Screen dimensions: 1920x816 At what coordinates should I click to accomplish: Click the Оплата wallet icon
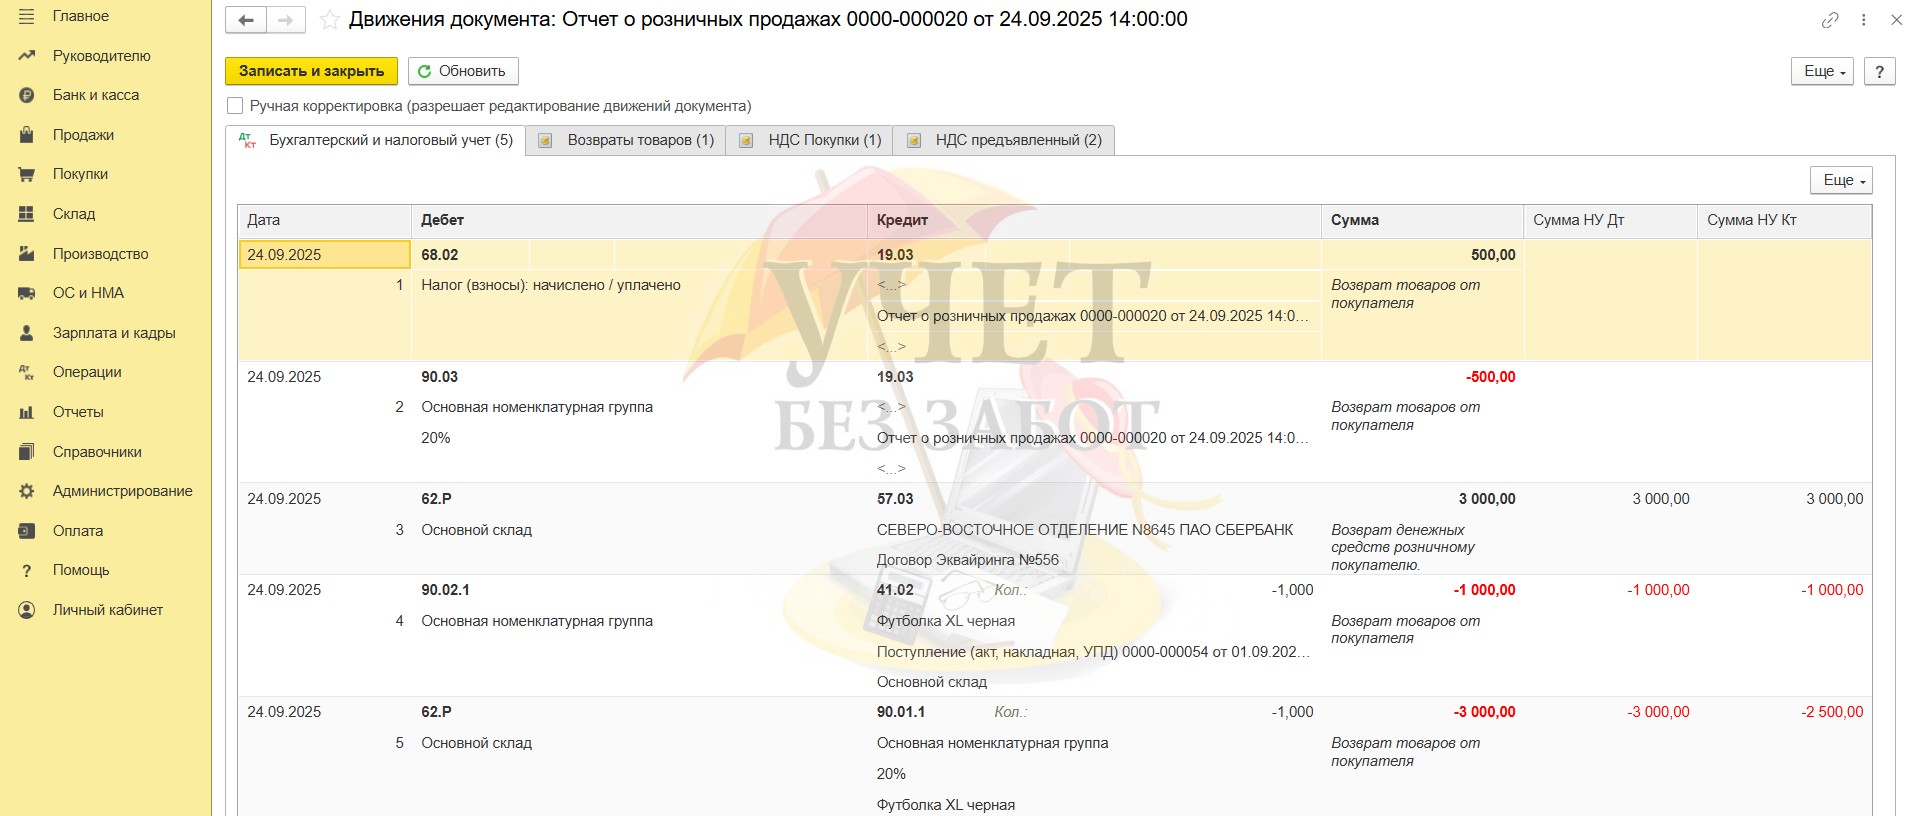[27, 531]
